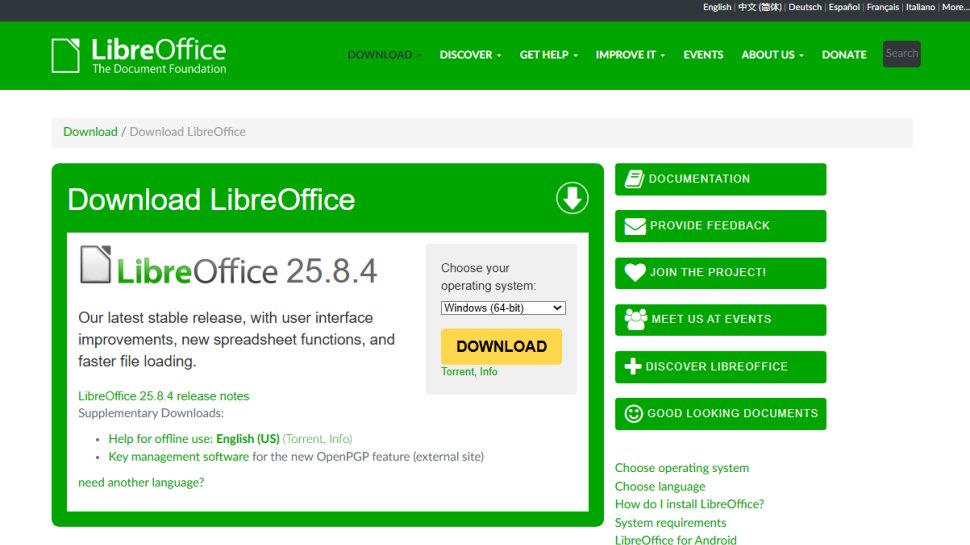Click the PROVIDE FEEDBACK sidebar button
970x545 pixels.
coord(720,226)
